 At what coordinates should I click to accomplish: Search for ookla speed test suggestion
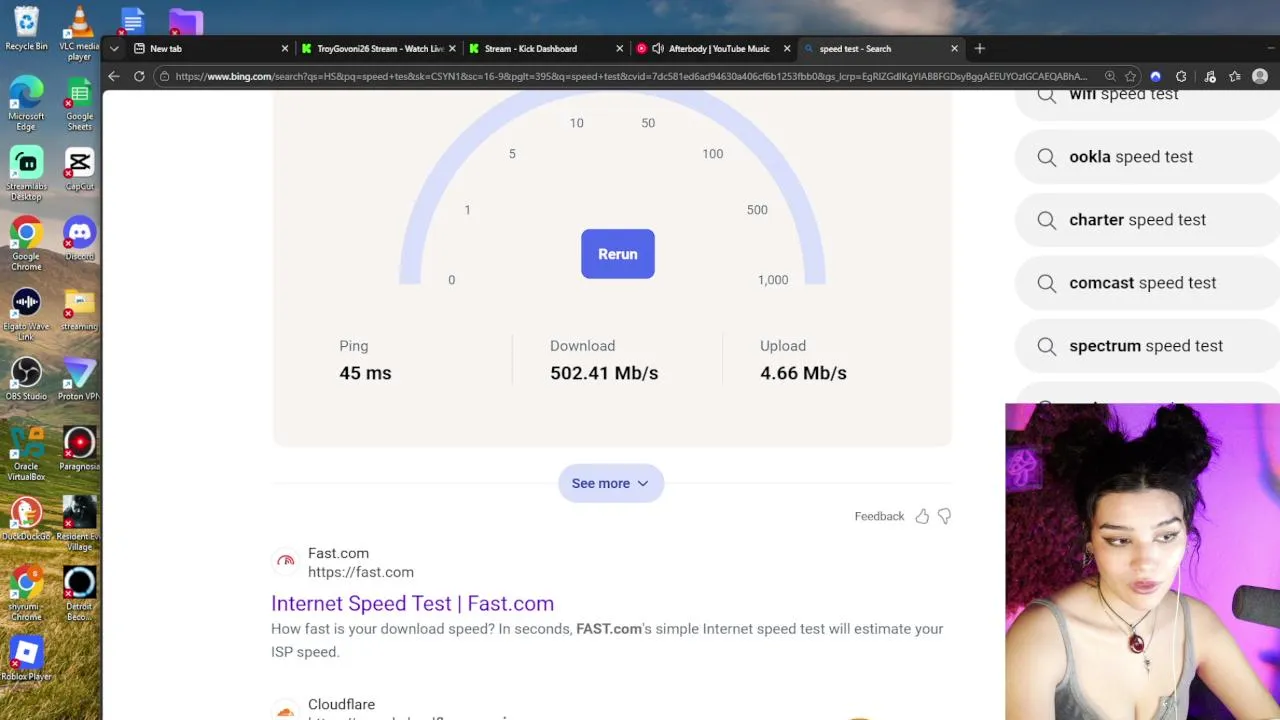click(x=1130, y=157)
